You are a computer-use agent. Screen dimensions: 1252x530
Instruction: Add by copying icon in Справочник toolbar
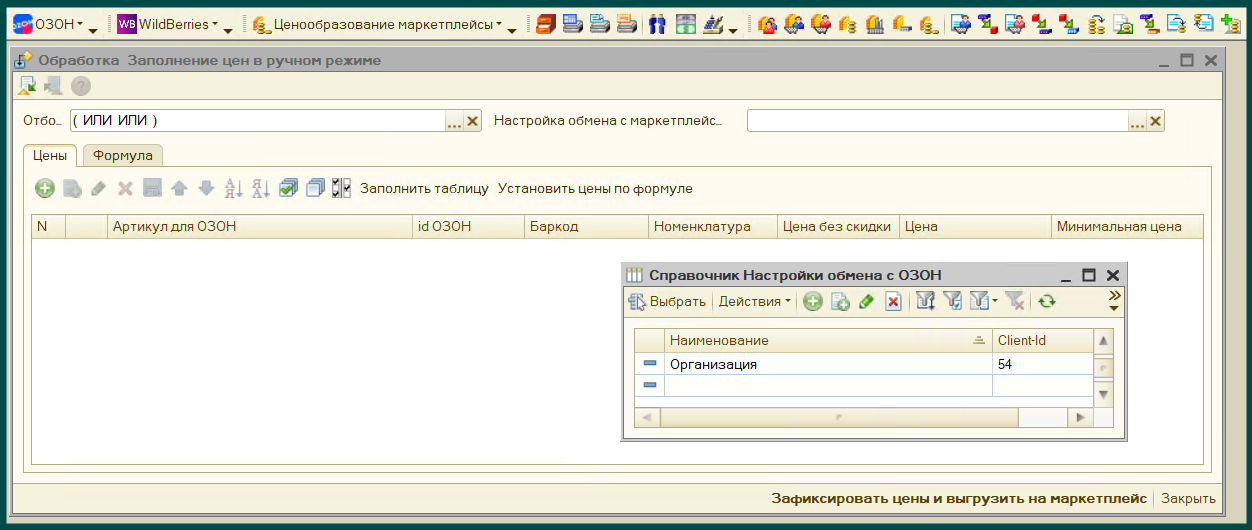coord(840,301)
